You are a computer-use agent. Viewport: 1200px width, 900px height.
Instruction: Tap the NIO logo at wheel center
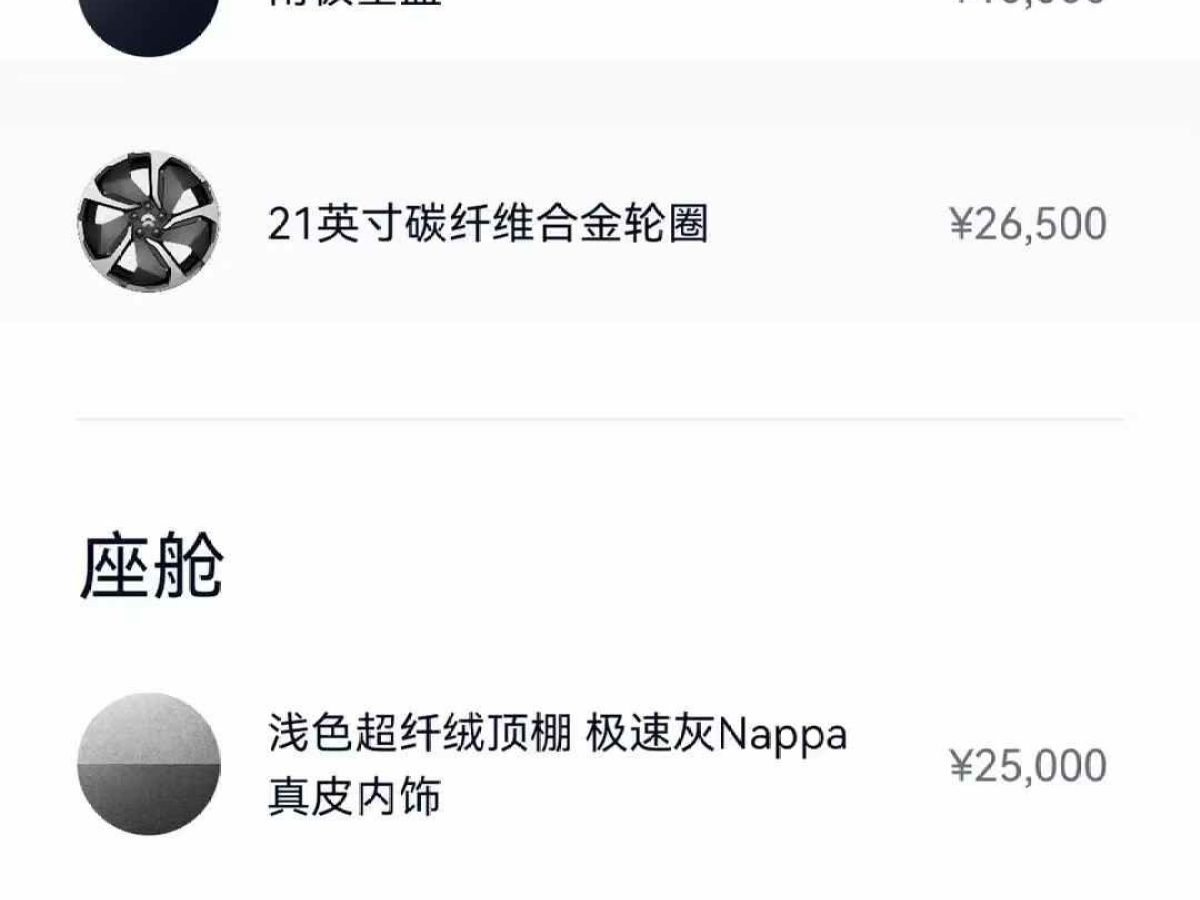pos(147,222)
